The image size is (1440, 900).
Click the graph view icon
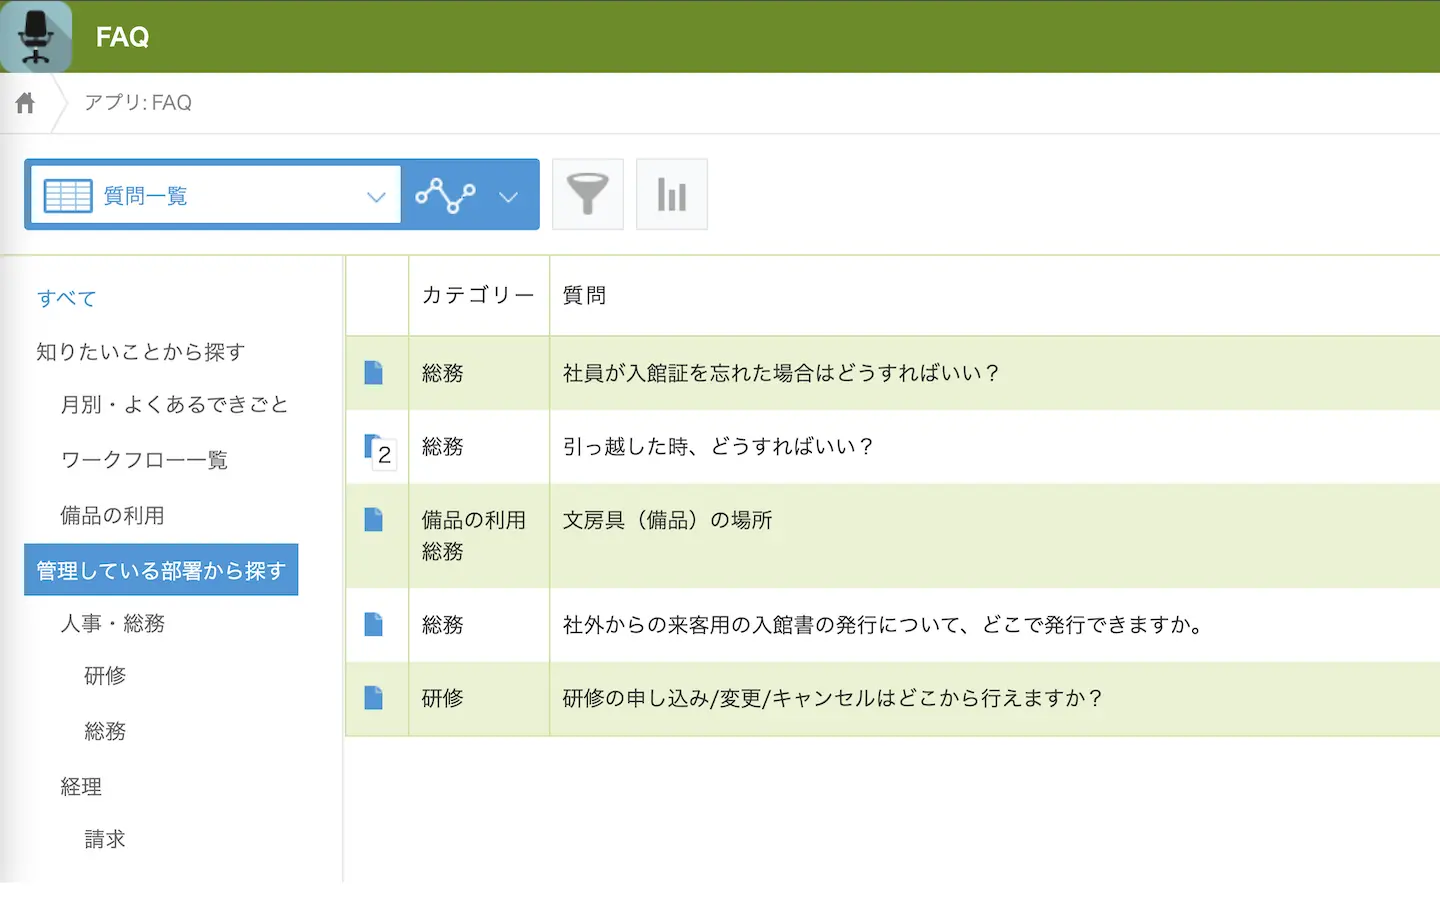(446, 195)
